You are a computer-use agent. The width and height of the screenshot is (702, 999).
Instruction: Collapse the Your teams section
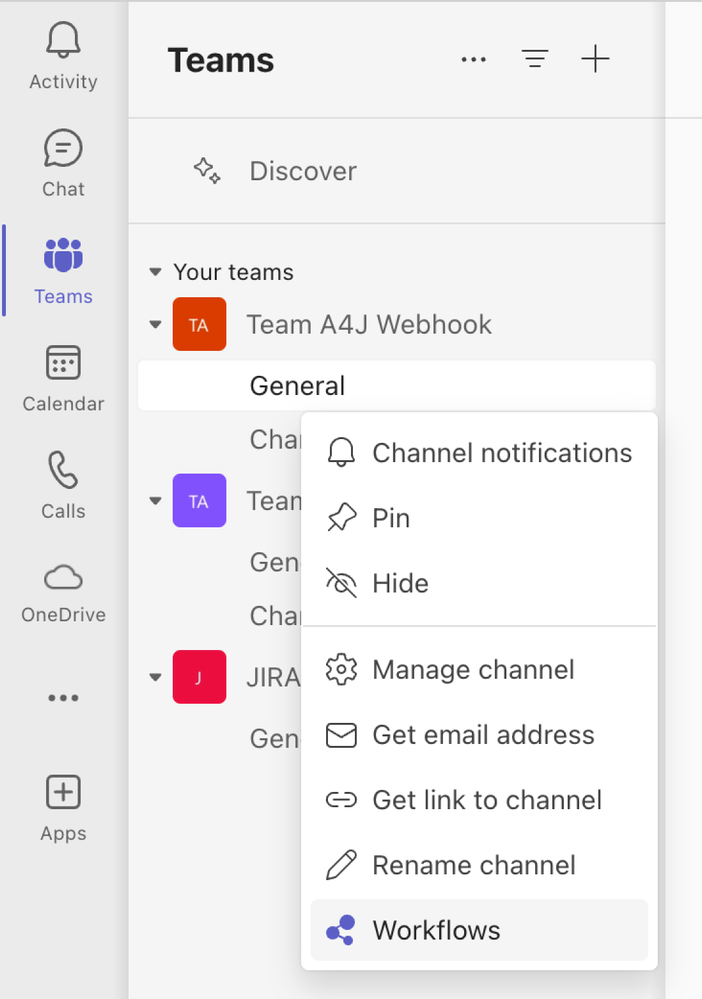tap(155, 272)
